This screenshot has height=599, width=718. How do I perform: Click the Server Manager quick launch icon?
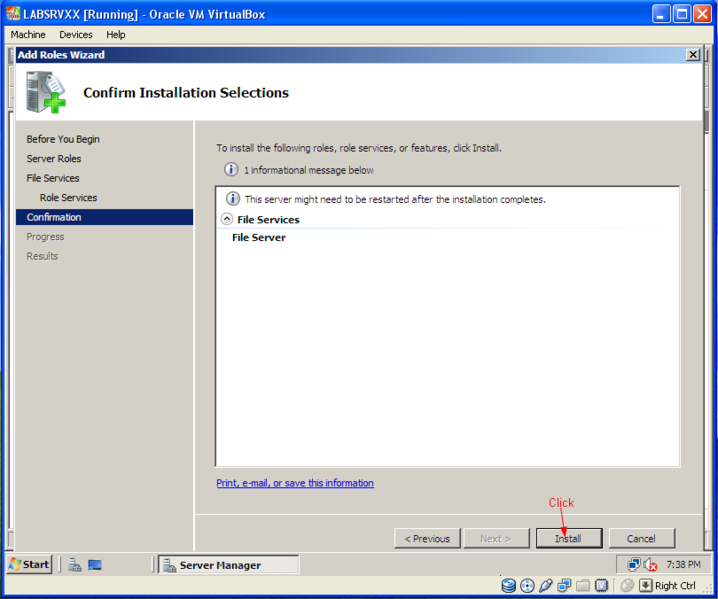(x=75, y=565)
